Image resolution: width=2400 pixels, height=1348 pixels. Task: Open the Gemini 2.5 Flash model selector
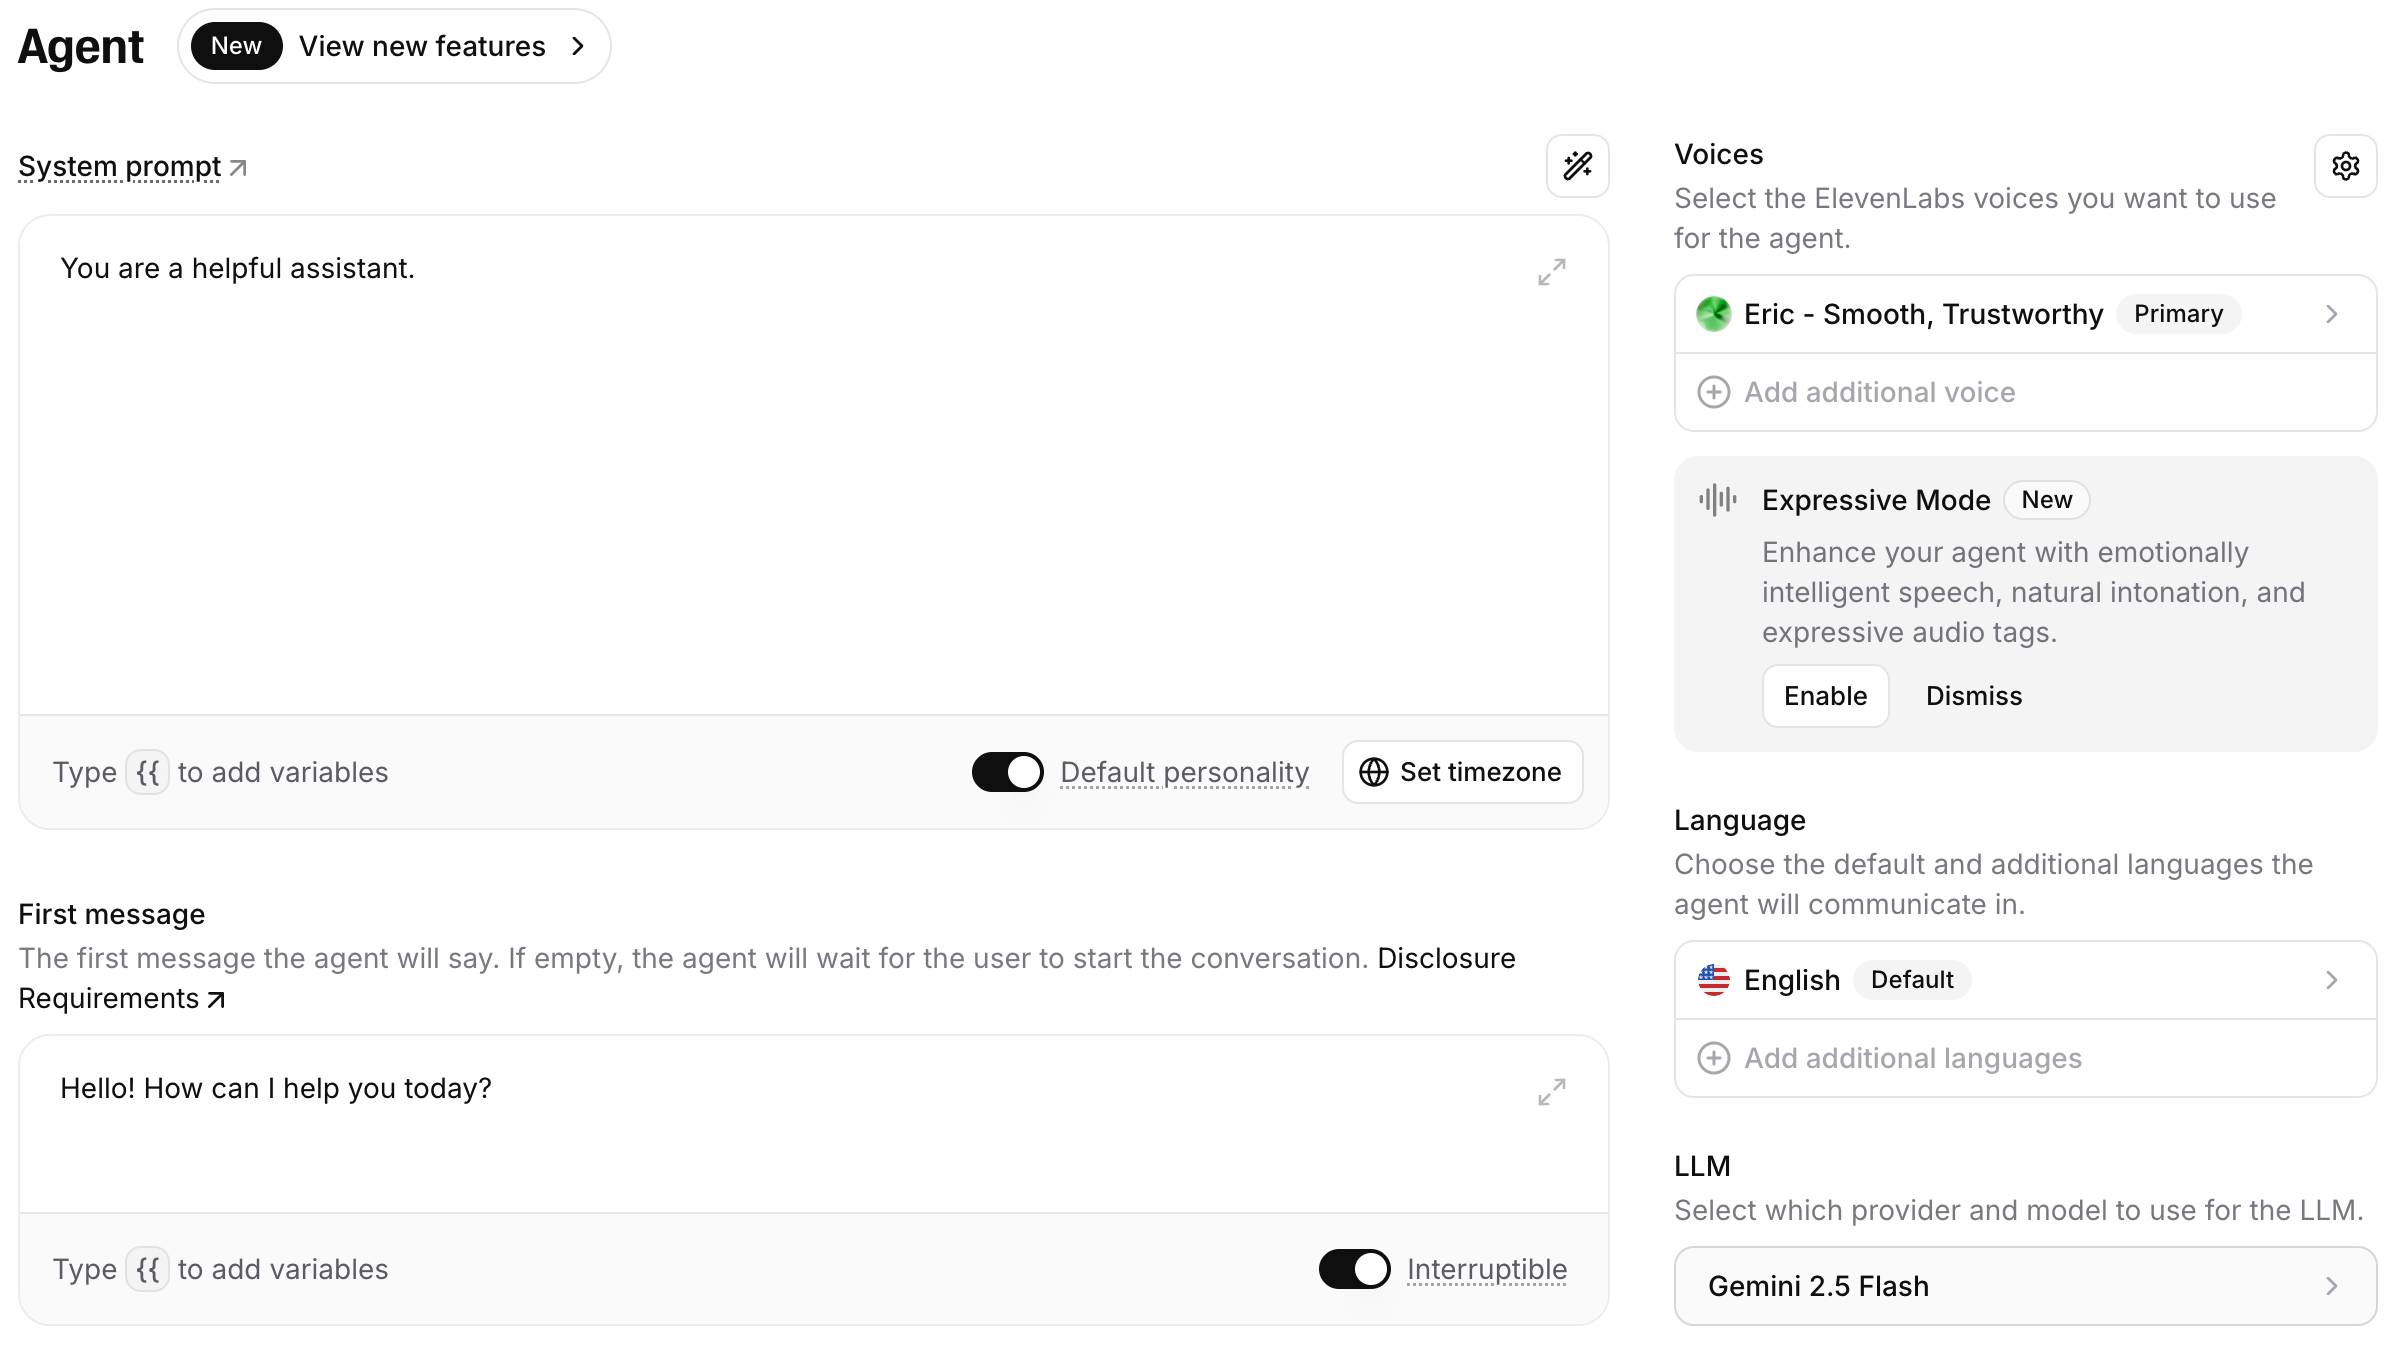2025,1286
